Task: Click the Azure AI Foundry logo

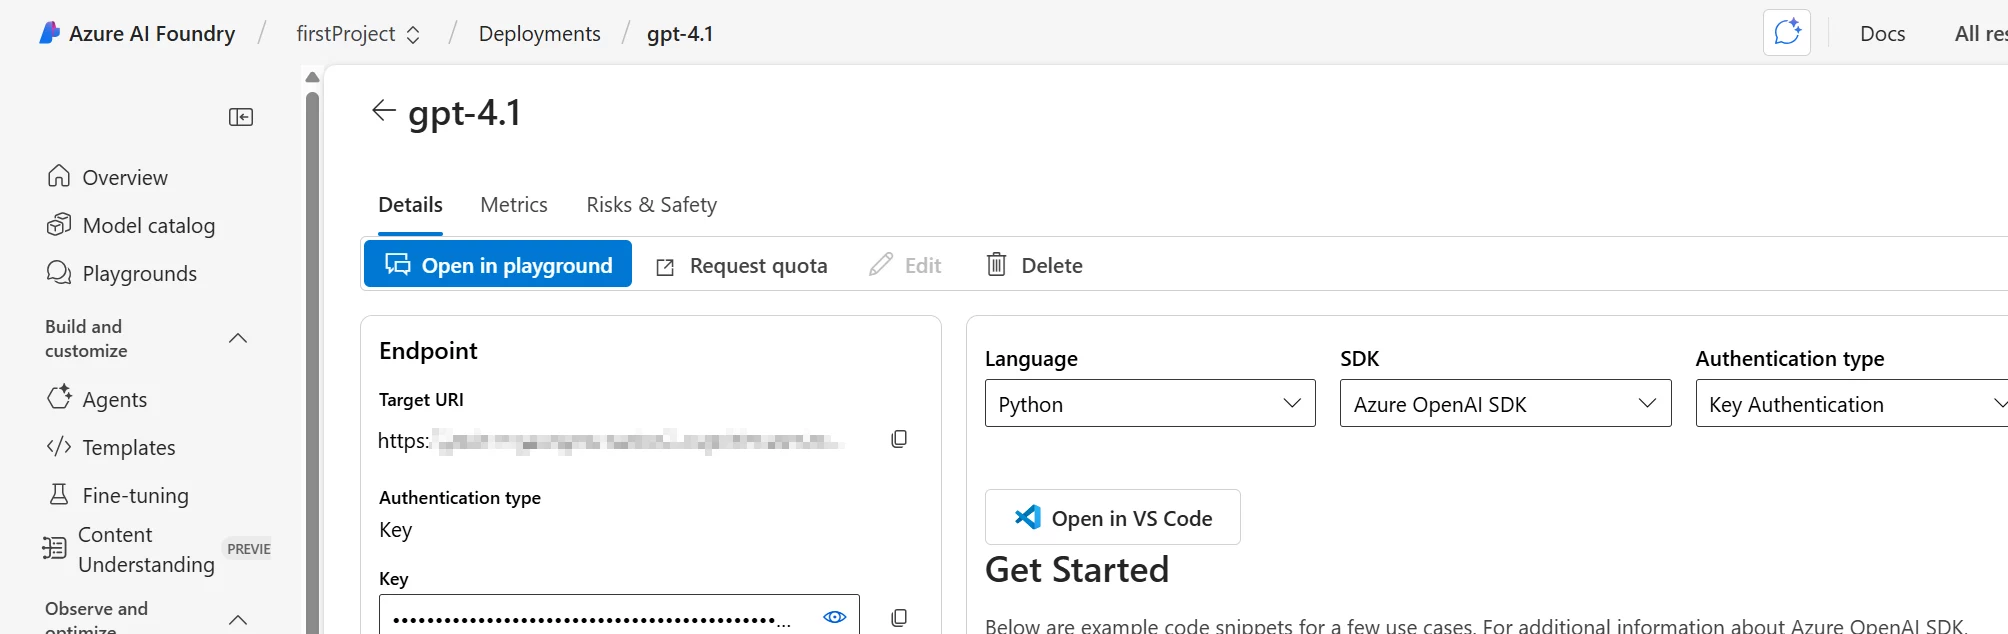Action: coord(49,33)
